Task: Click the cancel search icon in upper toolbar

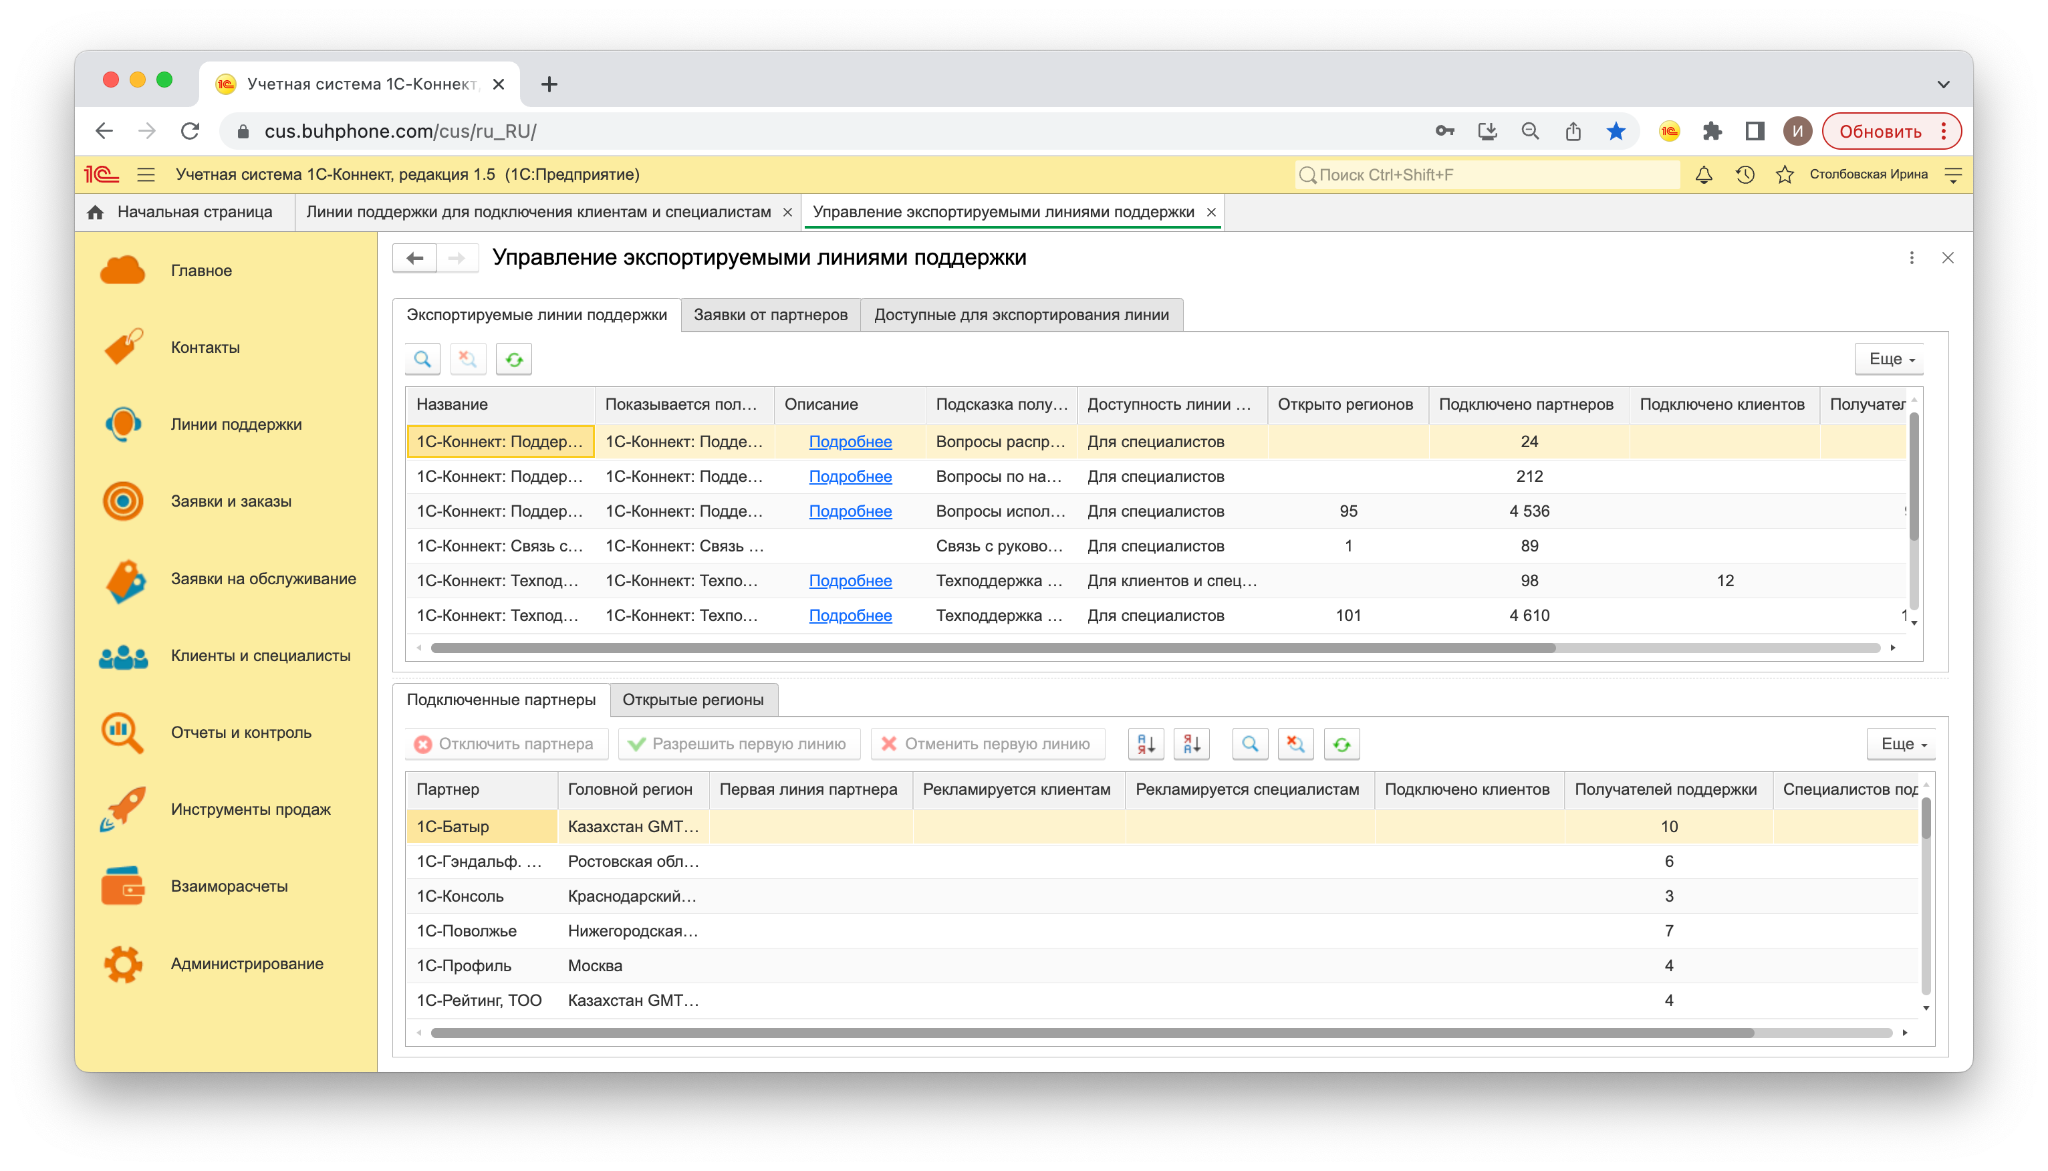Action: [x=468, y=359]
